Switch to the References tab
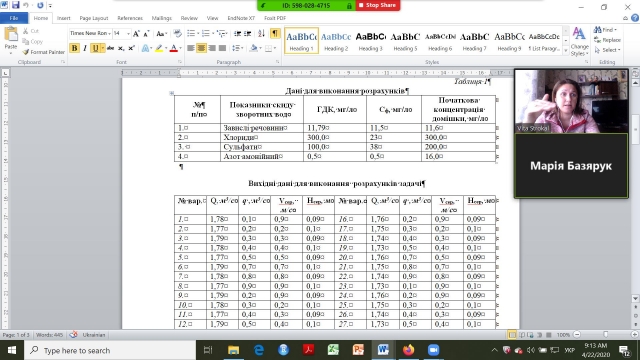 (130, 18)
